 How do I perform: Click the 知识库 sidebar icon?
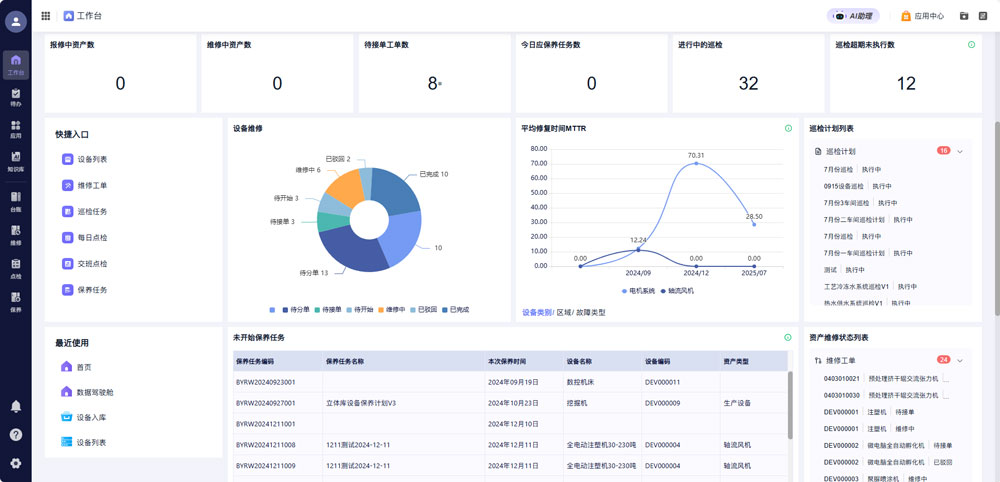[15, 161]
